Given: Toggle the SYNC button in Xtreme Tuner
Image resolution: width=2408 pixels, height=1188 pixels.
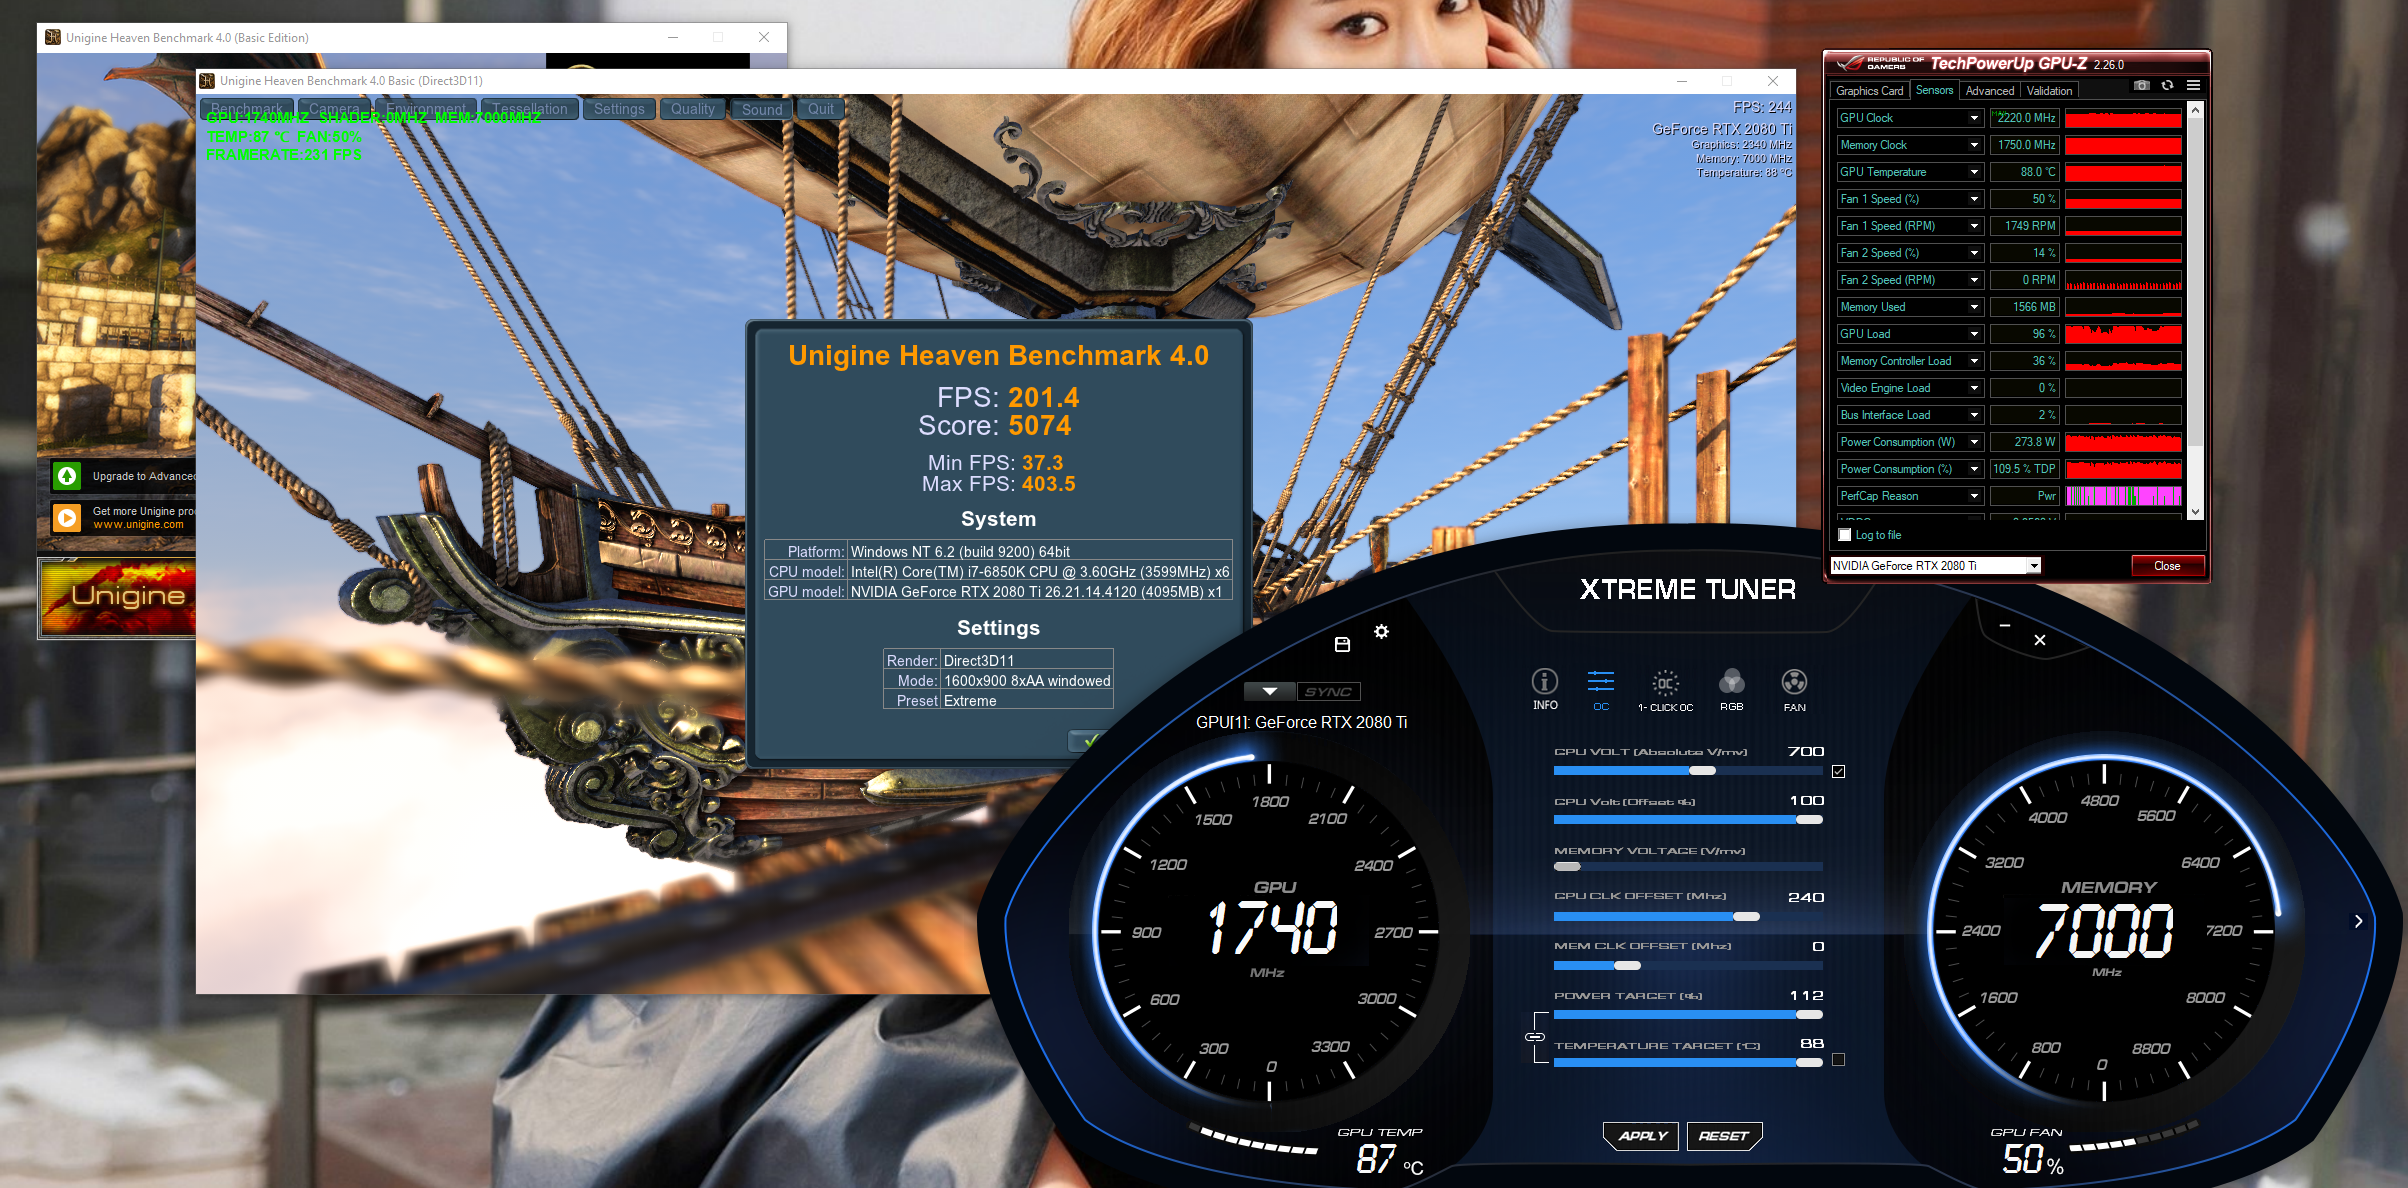Looking at the screenshot, I should coord(1328,692).
